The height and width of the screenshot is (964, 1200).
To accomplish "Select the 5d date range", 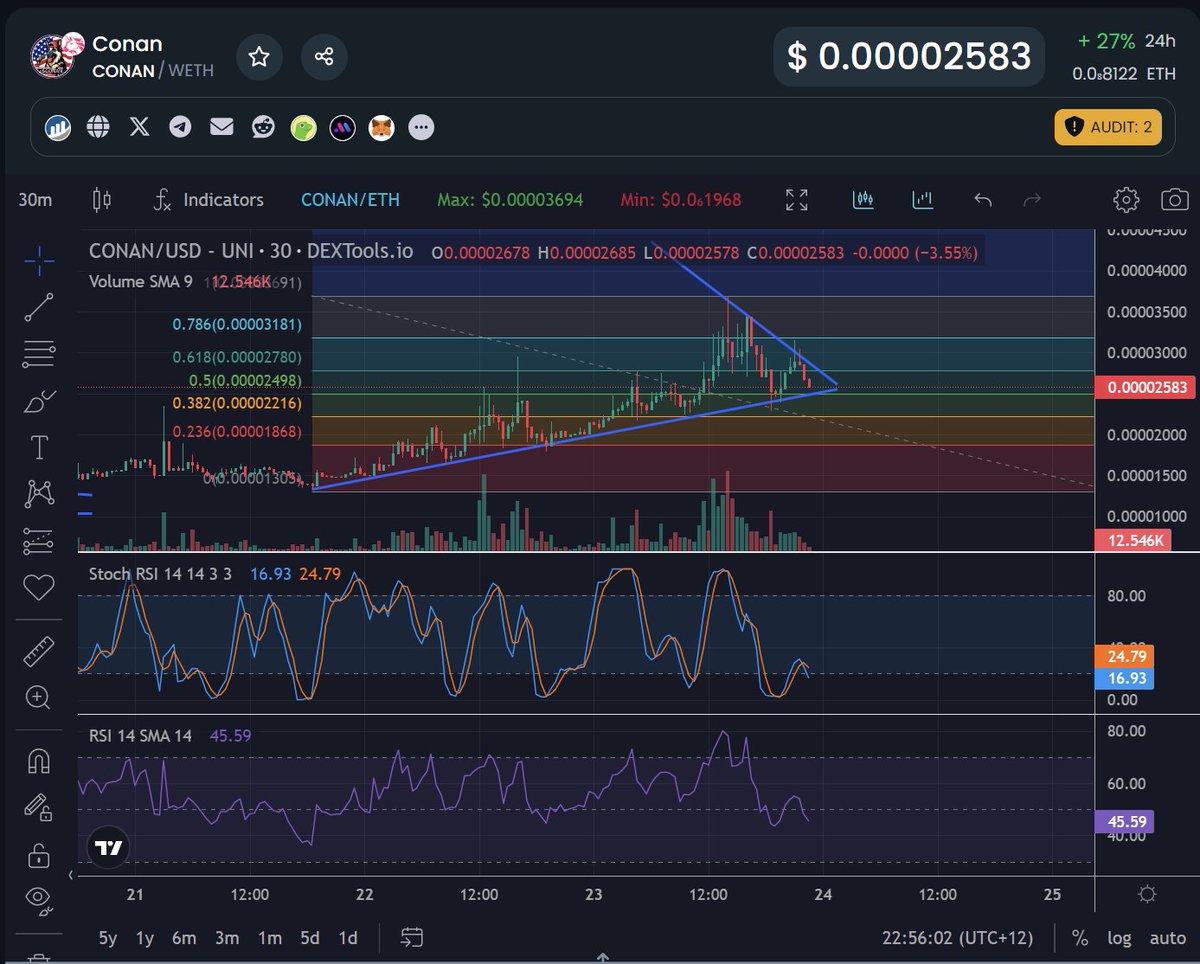I will (x=310, y=938).
